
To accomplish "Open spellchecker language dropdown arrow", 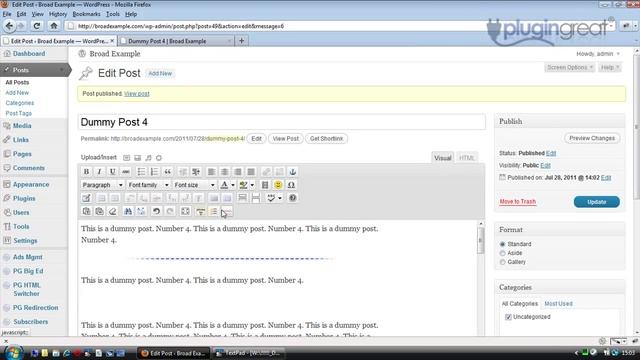I will [280, 198].
